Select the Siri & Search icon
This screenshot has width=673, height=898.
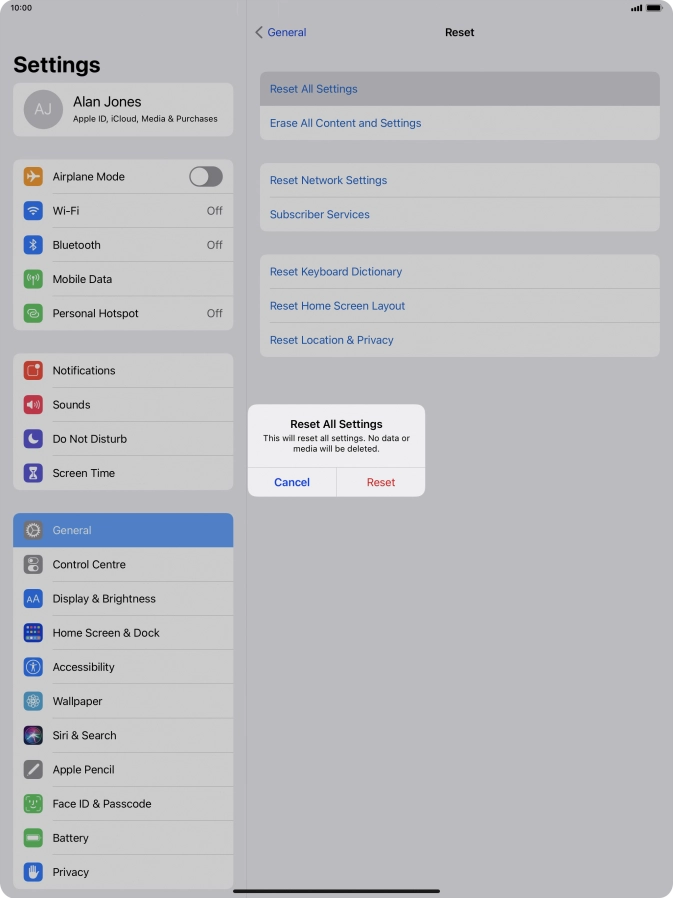click(33, 735)
